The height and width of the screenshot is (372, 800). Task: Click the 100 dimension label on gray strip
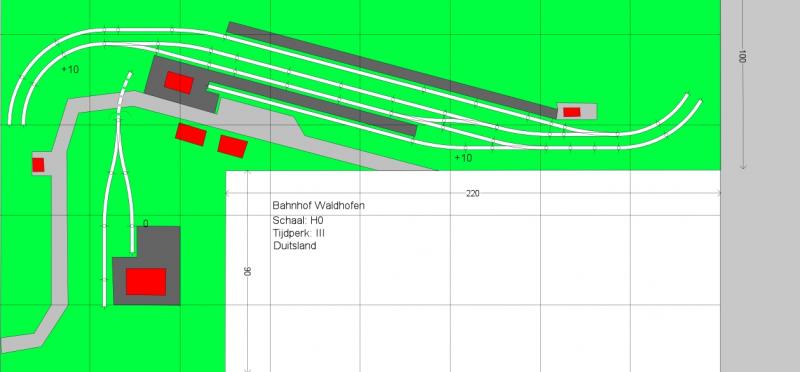tap(742, 57)
